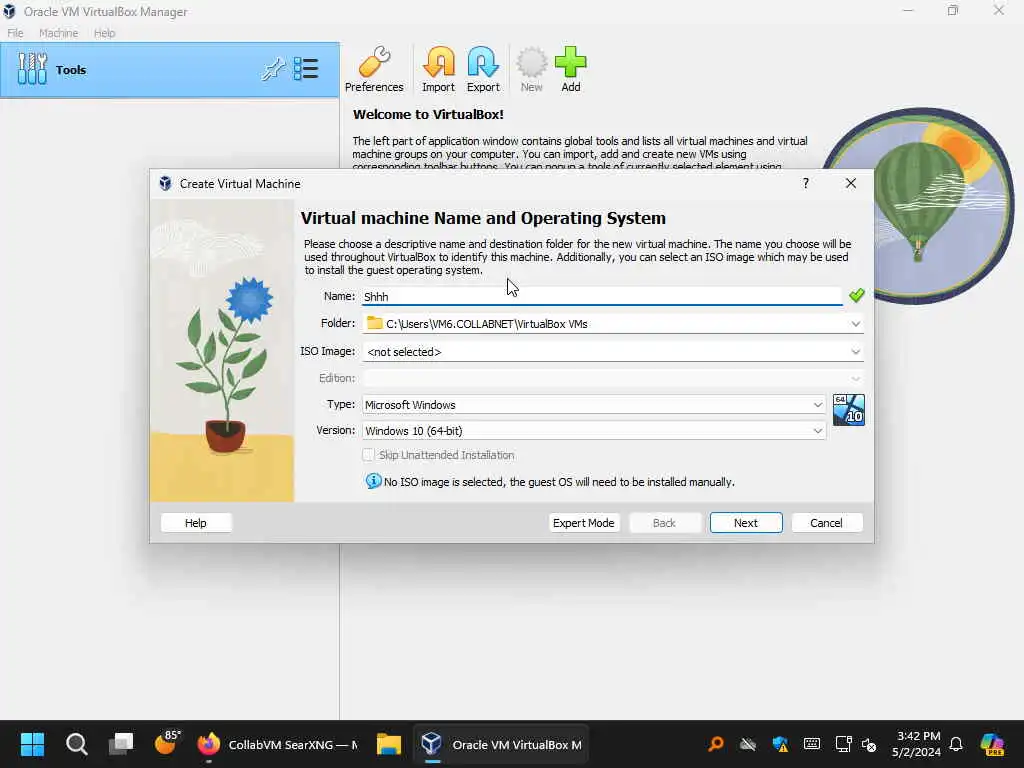
Task: Click the Tools icon in left panel
Action: [x=32, y=69]
